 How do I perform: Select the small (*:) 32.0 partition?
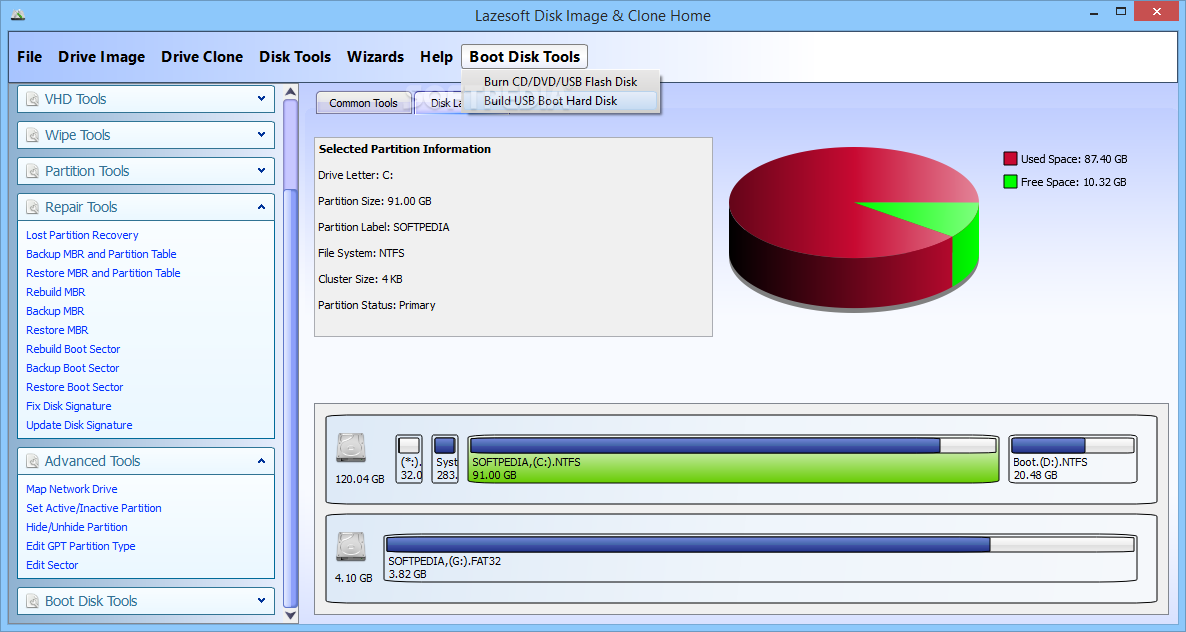(x=409, y=459)
